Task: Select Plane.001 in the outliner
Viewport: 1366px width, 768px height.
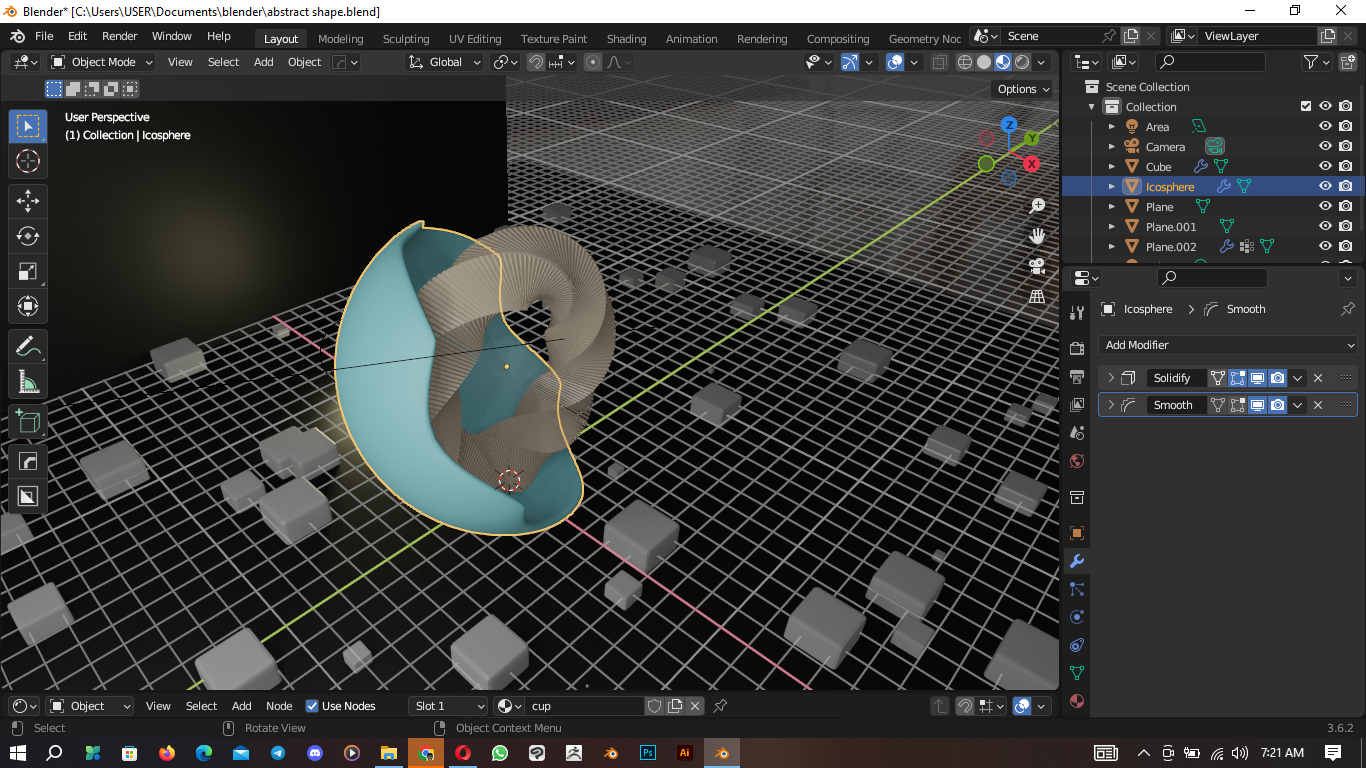Action: coord(1171,226)
